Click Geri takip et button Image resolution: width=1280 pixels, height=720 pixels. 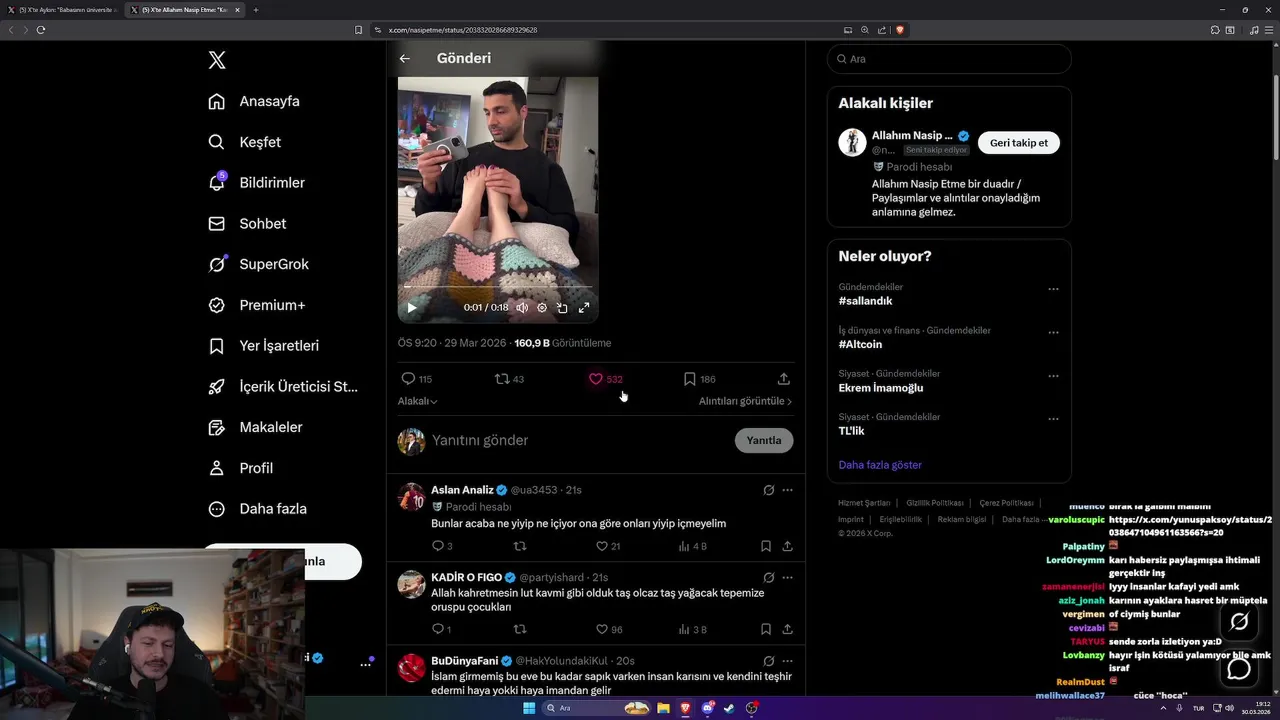click(x=1019, y=143)
